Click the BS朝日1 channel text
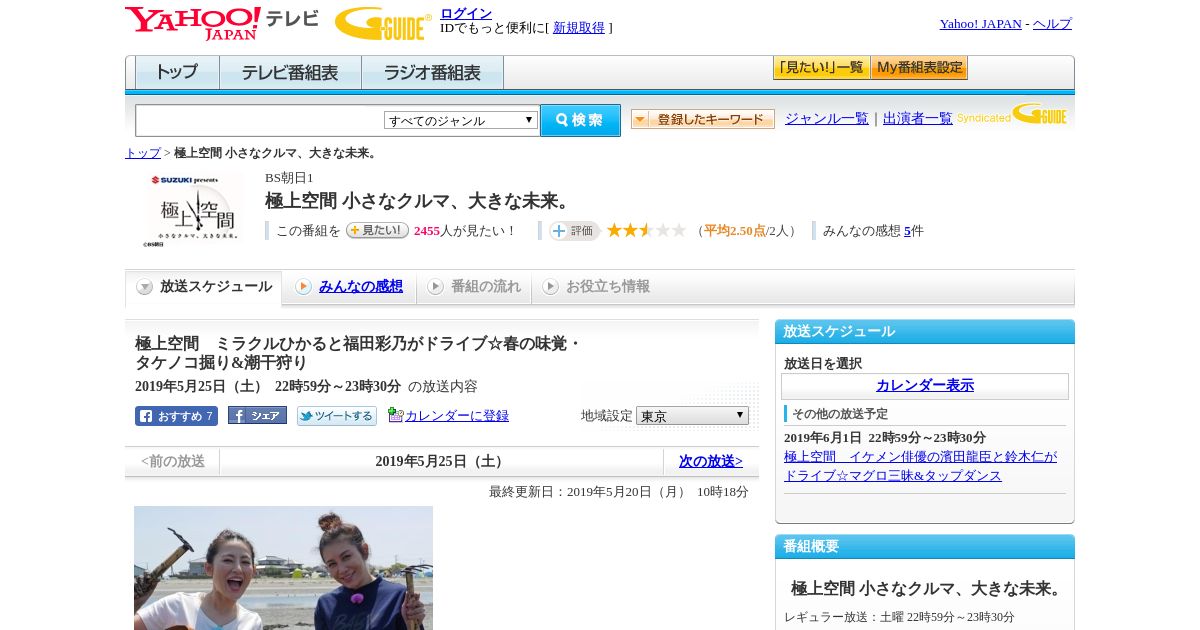The height and width of the screenshot is (630, 1200). [289, 178]
